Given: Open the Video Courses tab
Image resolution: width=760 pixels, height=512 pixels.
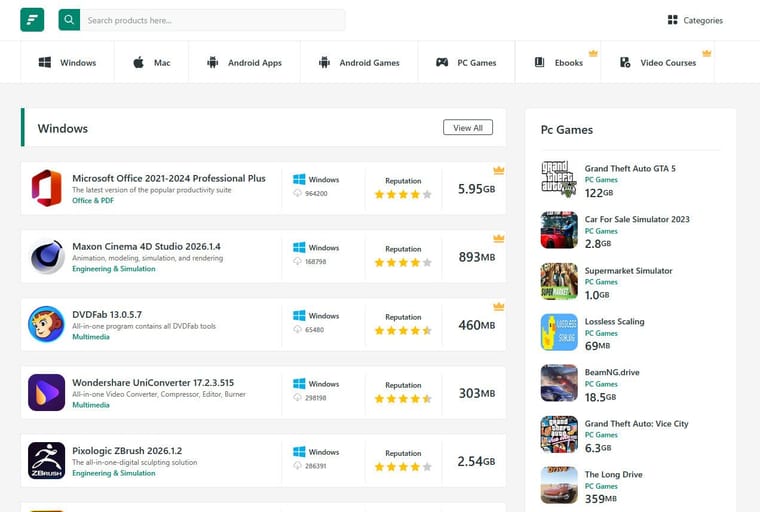Looking at the screenshot, I should point(658,62).
